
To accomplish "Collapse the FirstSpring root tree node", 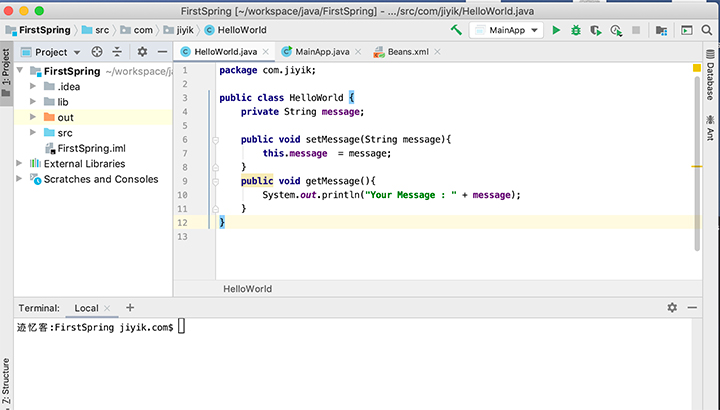I will pos(20,71).
